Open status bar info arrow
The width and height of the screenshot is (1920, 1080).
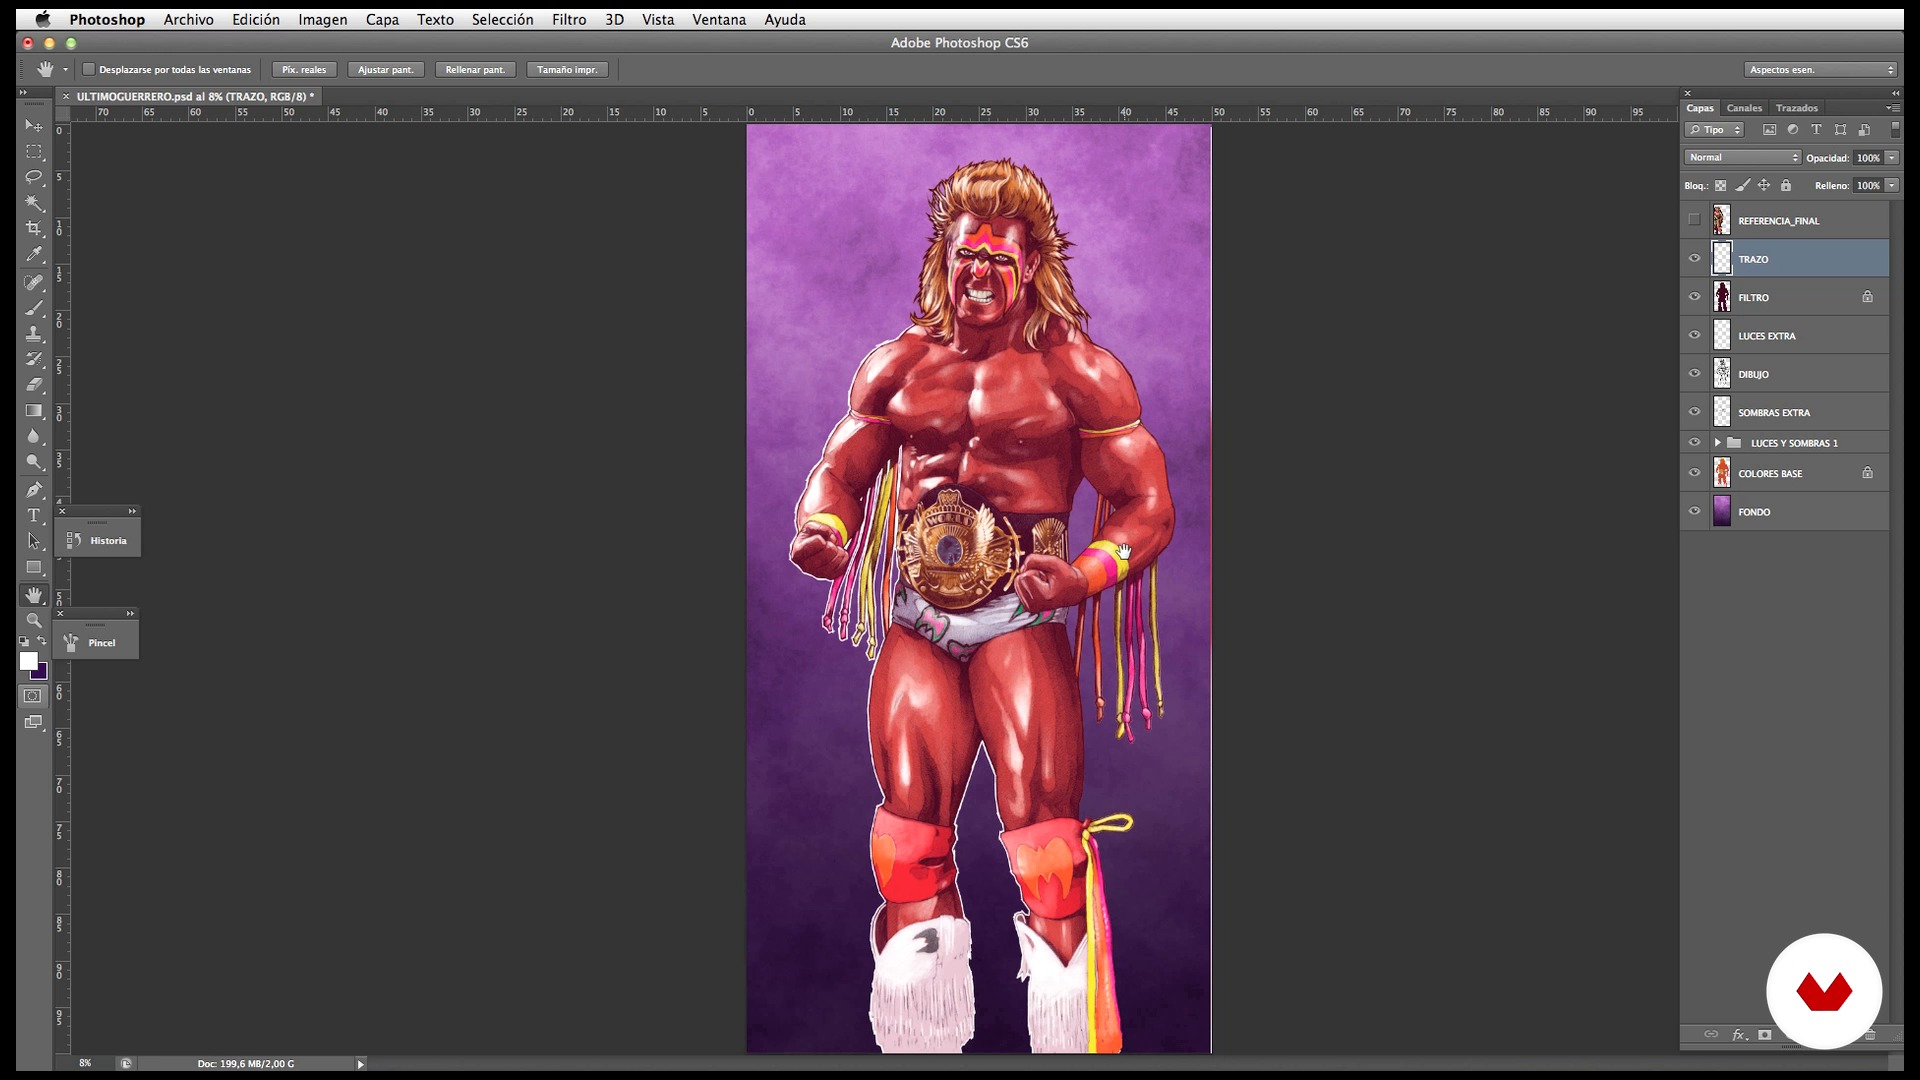pyautogui.click(x=361, y=1064)
